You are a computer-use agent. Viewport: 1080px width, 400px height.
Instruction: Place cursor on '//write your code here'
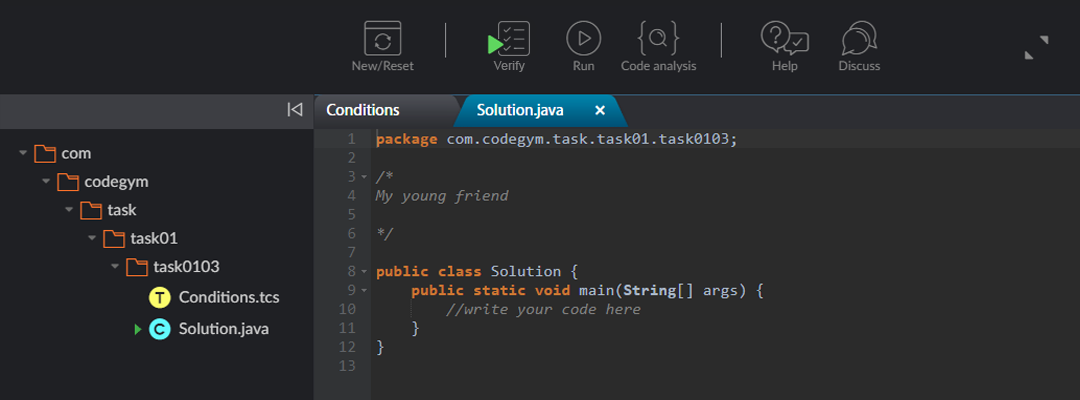click(543, 310)
